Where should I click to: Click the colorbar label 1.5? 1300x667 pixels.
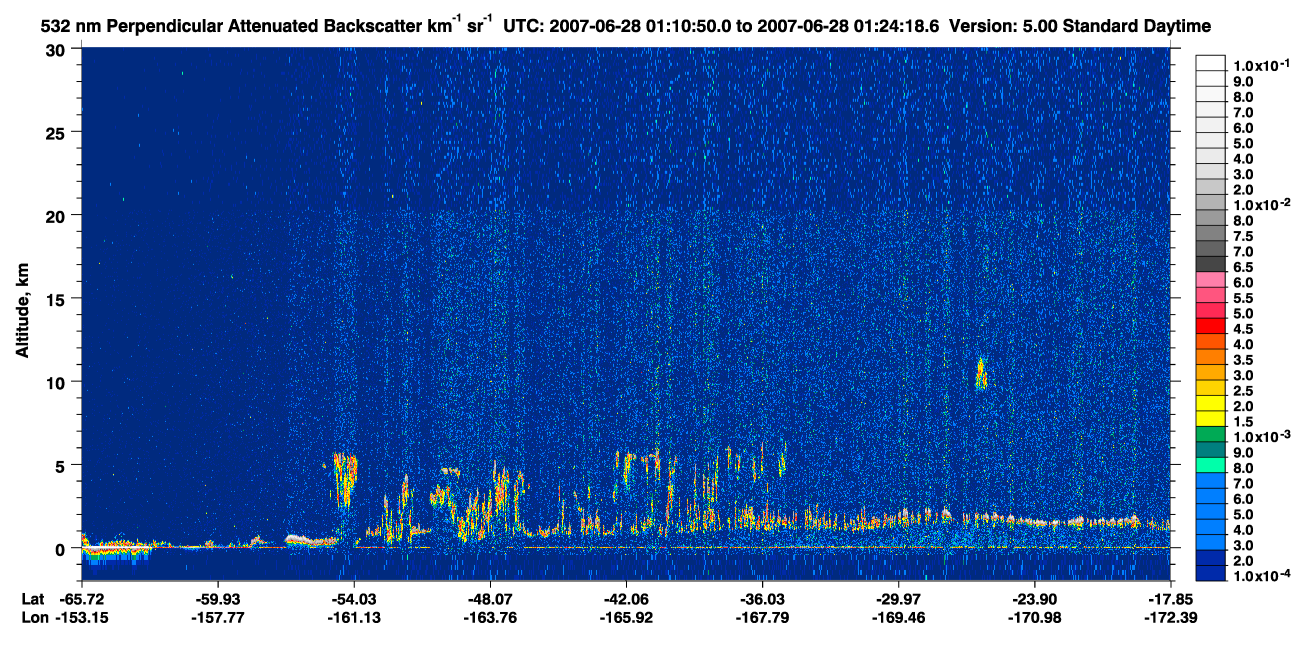coord(1242,422)
